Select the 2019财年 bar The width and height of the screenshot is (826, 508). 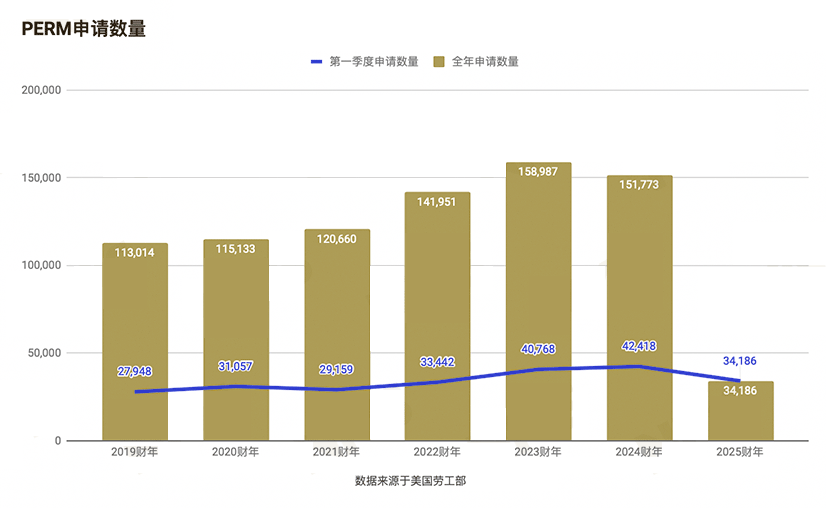pos(135,320)
